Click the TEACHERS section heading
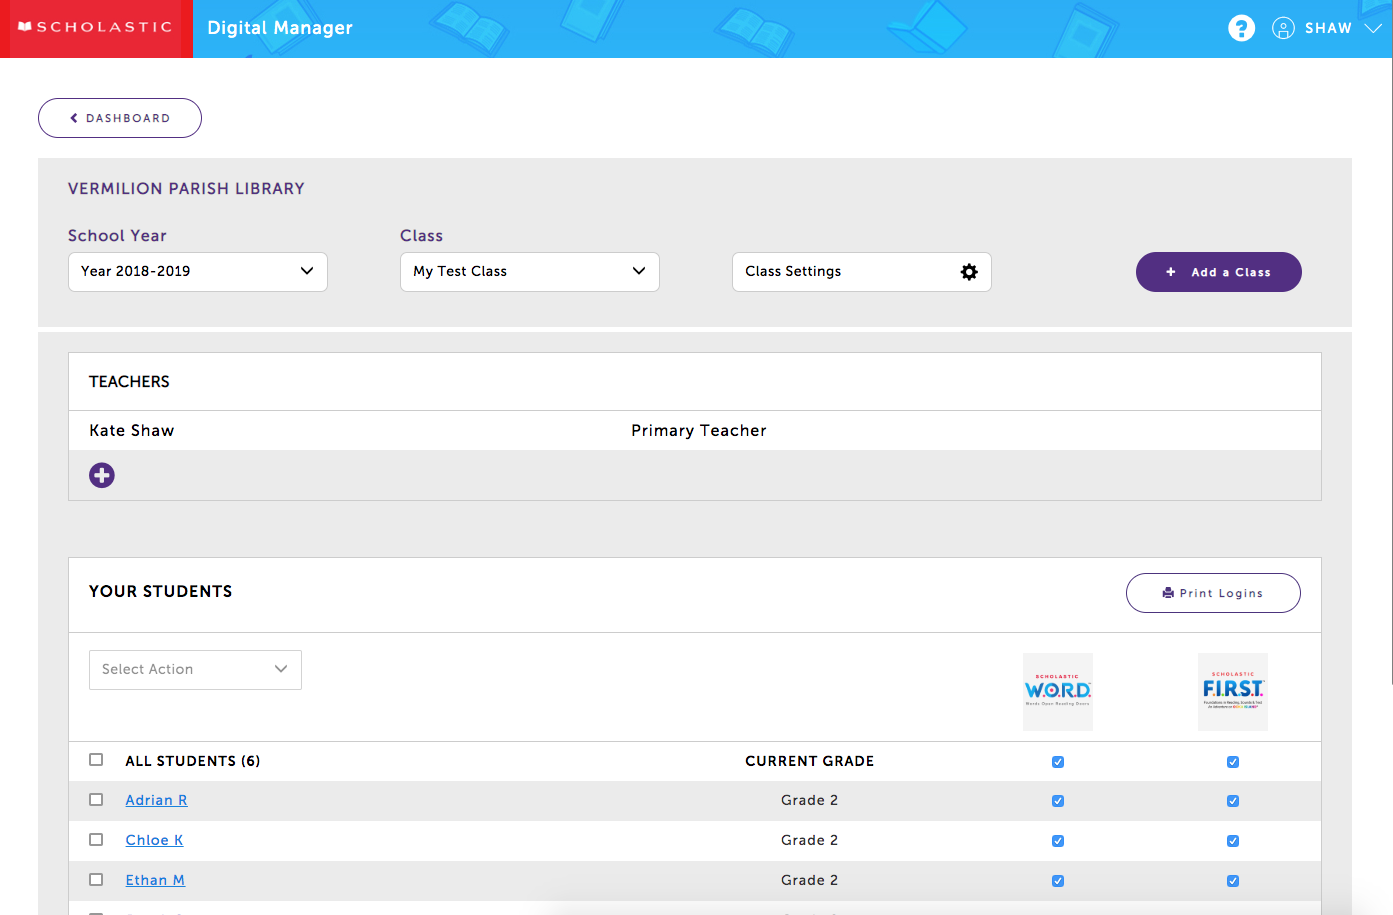Image resolution: width=1393 pixels, height=915 pixels. pos(129,382)
